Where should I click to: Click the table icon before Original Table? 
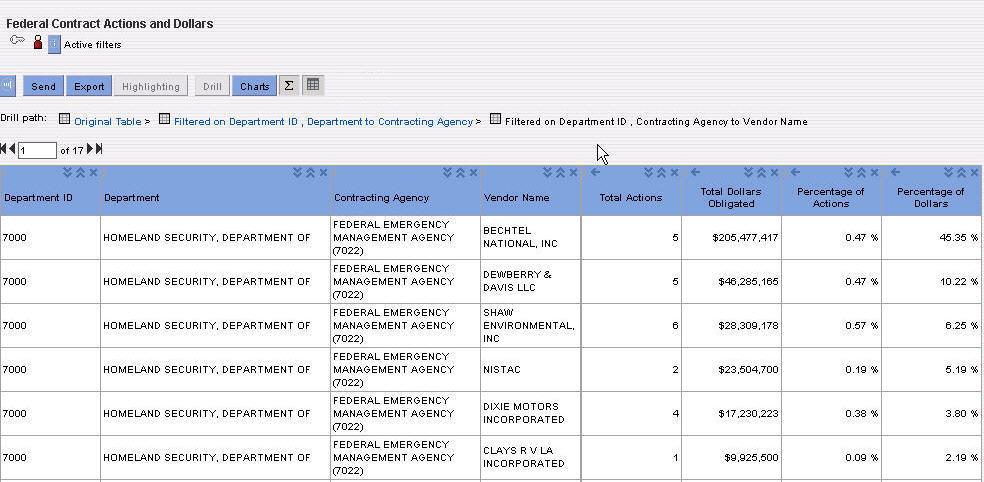pyautogui.click(x=64, y=119)
